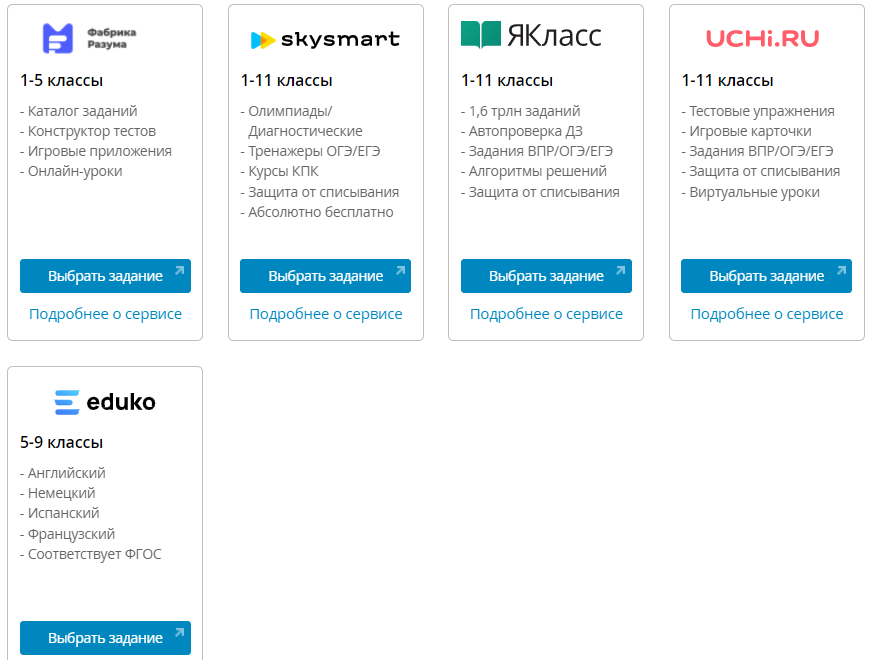Open 'Подробнее о сервисе' for skysmart
The width and height of the screenshot is (875, 660).
(x=326, y=314)
